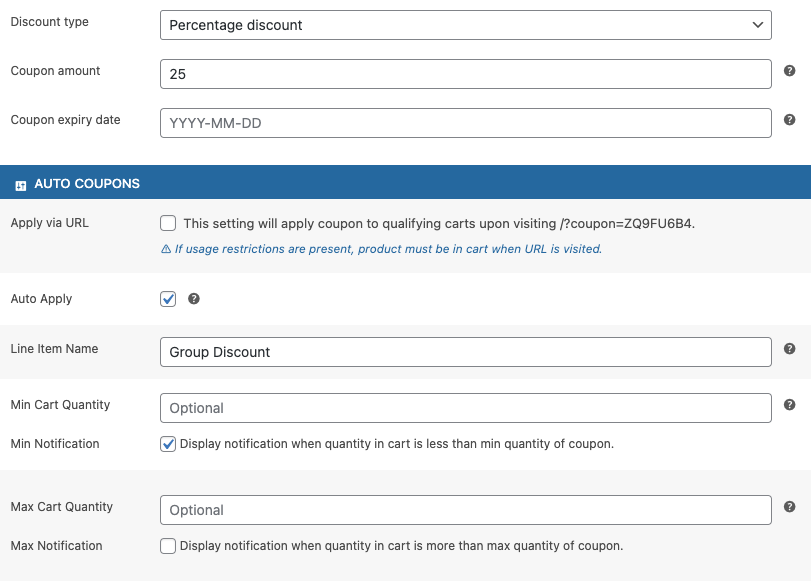Open the Discount type dropdown
The height and width of the screenshot is (581, 811).
point(465,25)
